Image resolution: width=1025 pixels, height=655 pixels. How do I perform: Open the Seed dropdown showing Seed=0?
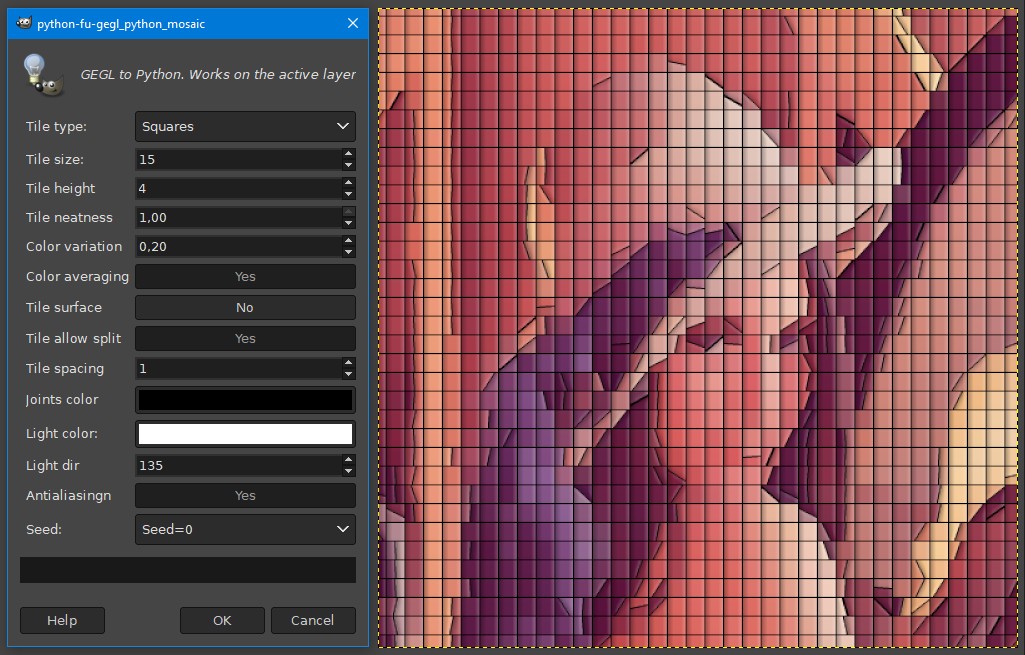point(245,529)
